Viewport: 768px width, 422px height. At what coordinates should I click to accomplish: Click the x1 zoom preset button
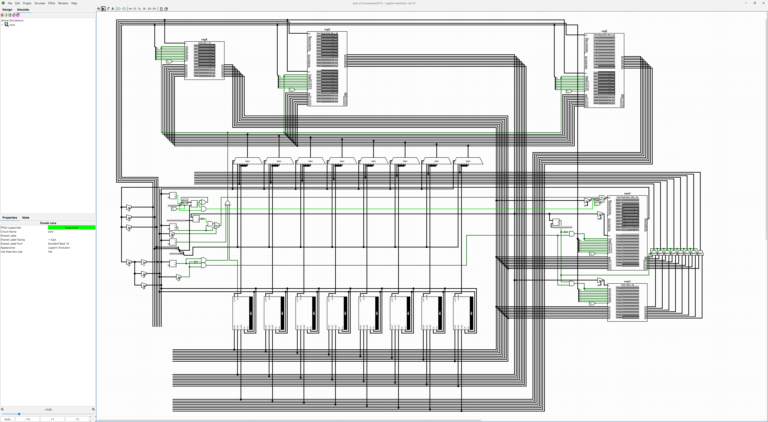(x=52, y=419)
